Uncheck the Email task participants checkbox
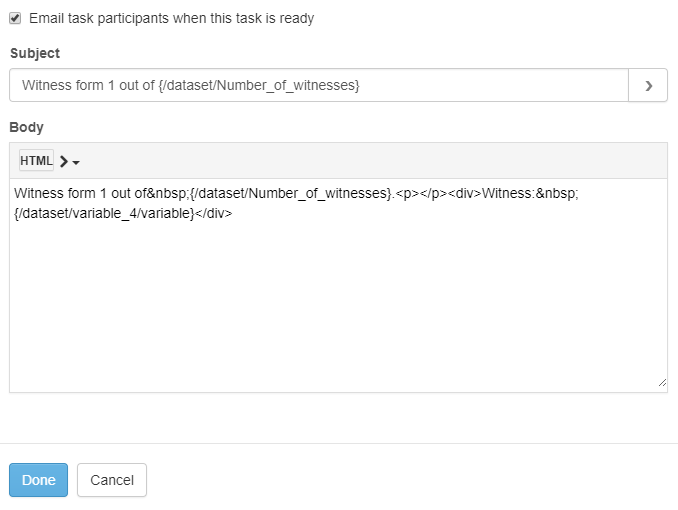Viewport: 678px width, 510px height. [x=15, y=18]
